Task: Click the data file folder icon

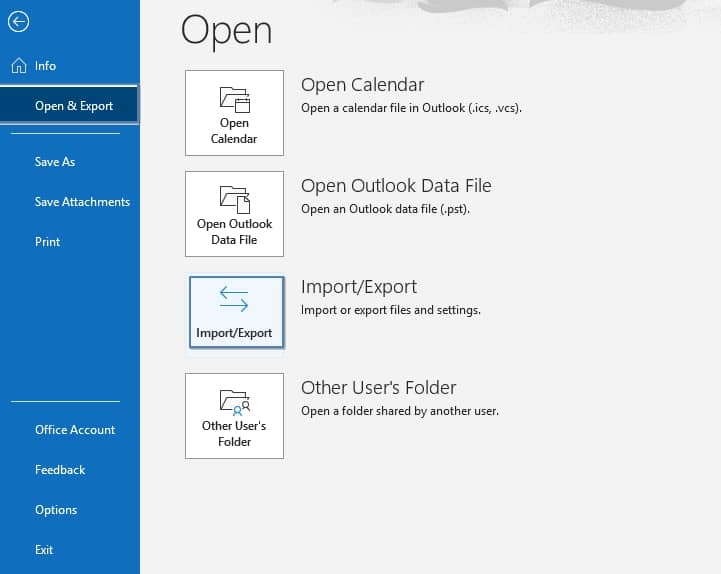Action: [235, 200]
